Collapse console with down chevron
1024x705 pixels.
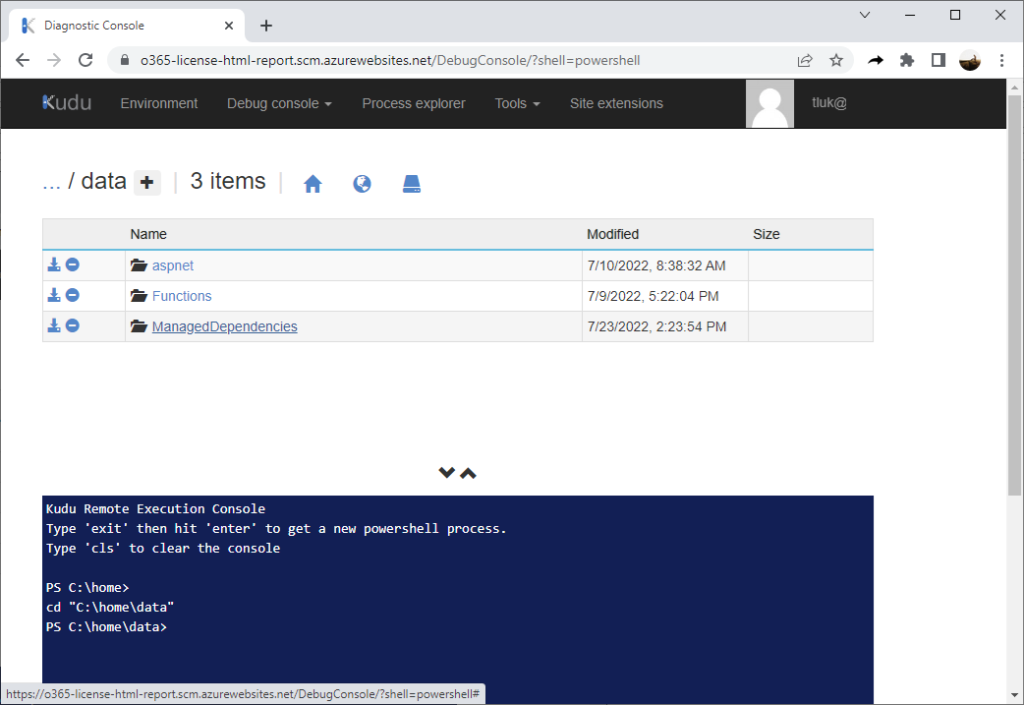point(447,473)
